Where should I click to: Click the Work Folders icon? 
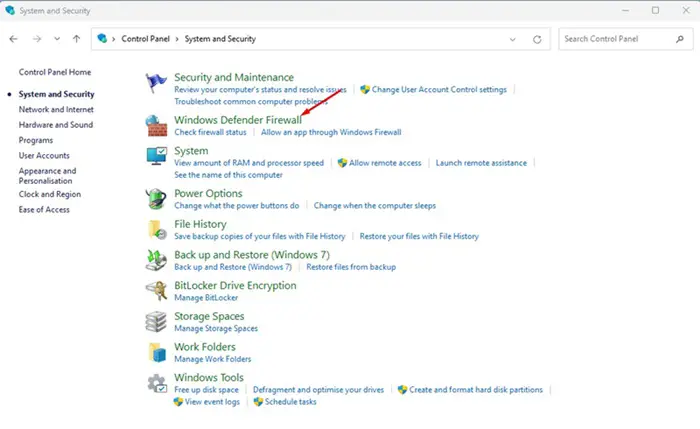point(157,352)
